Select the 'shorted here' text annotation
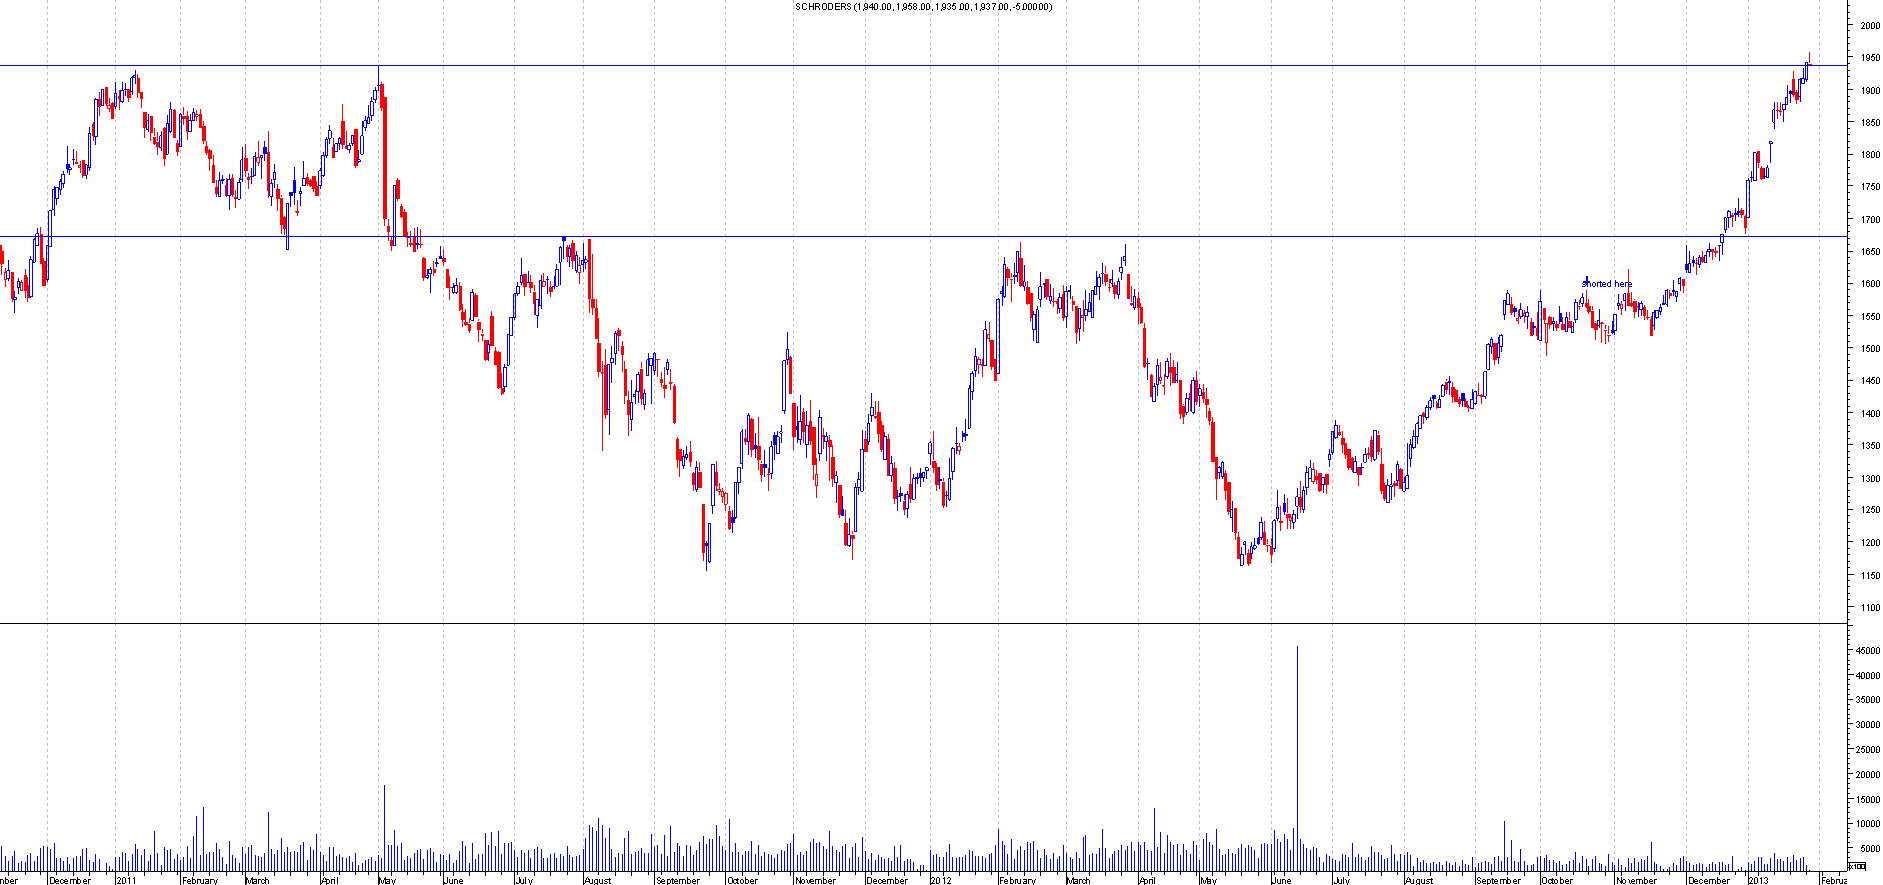1883x885 pixels. [1606, 284]
